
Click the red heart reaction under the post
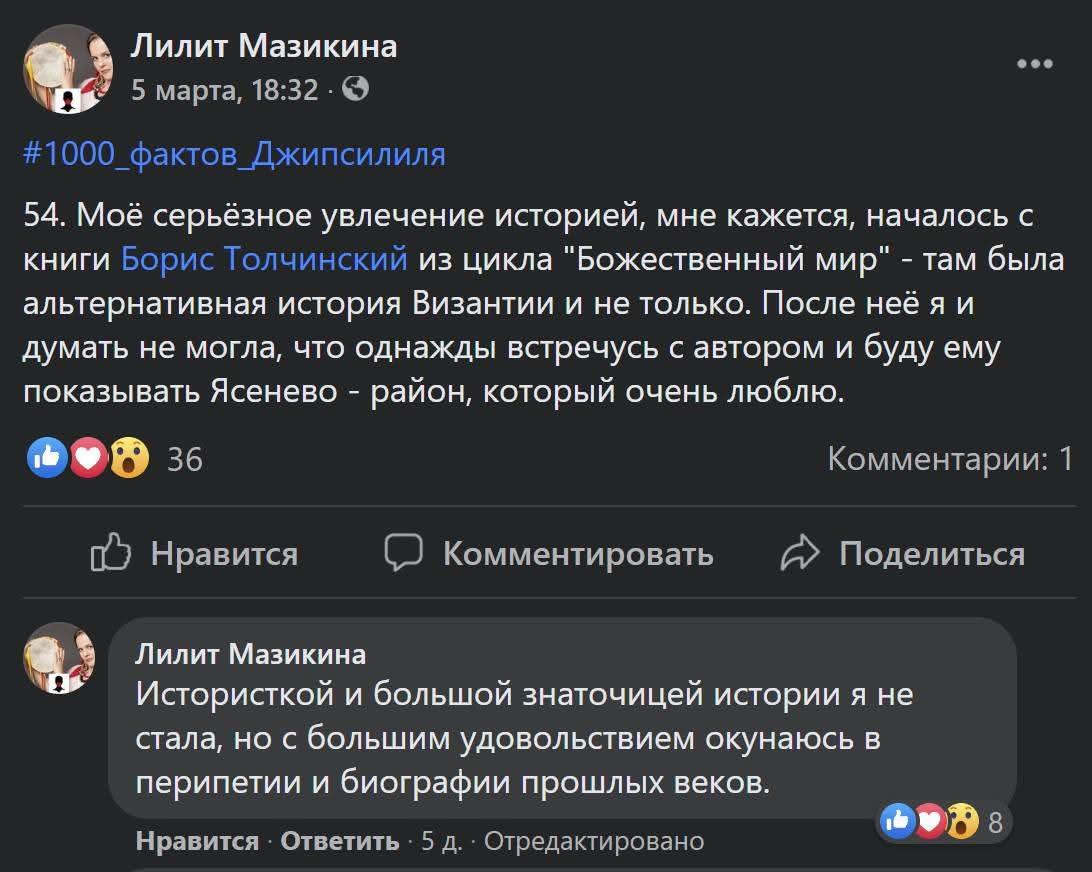coord(88,458)
